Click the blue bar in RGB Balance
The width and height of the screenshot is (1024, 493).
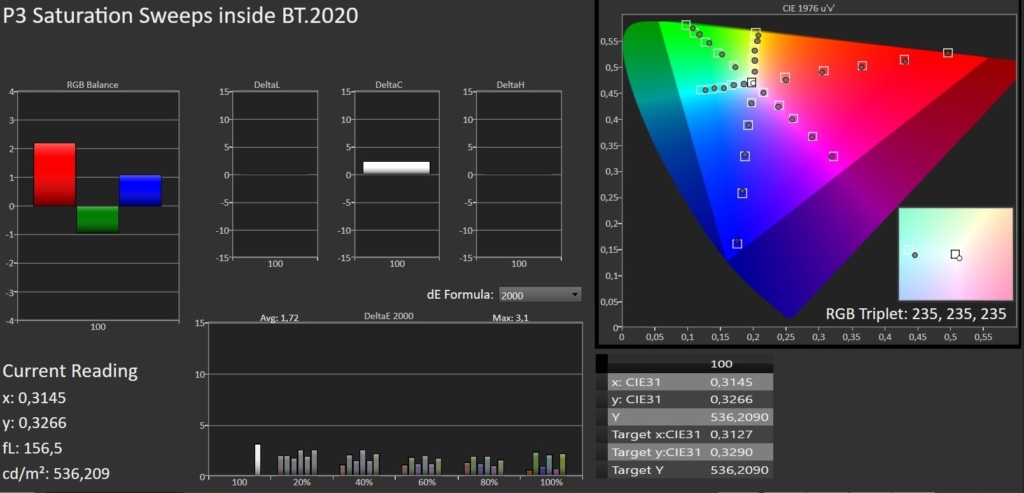tap(140, 190)
